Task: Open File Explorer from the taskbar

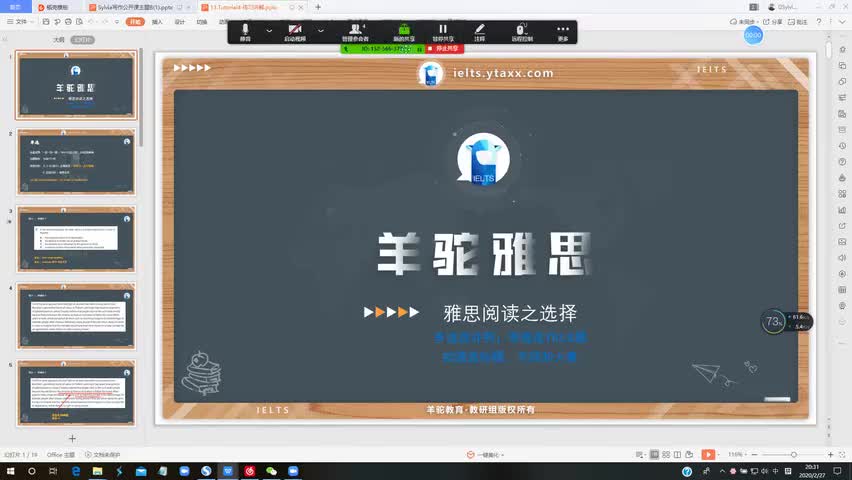Action: (x=97, y=471)
